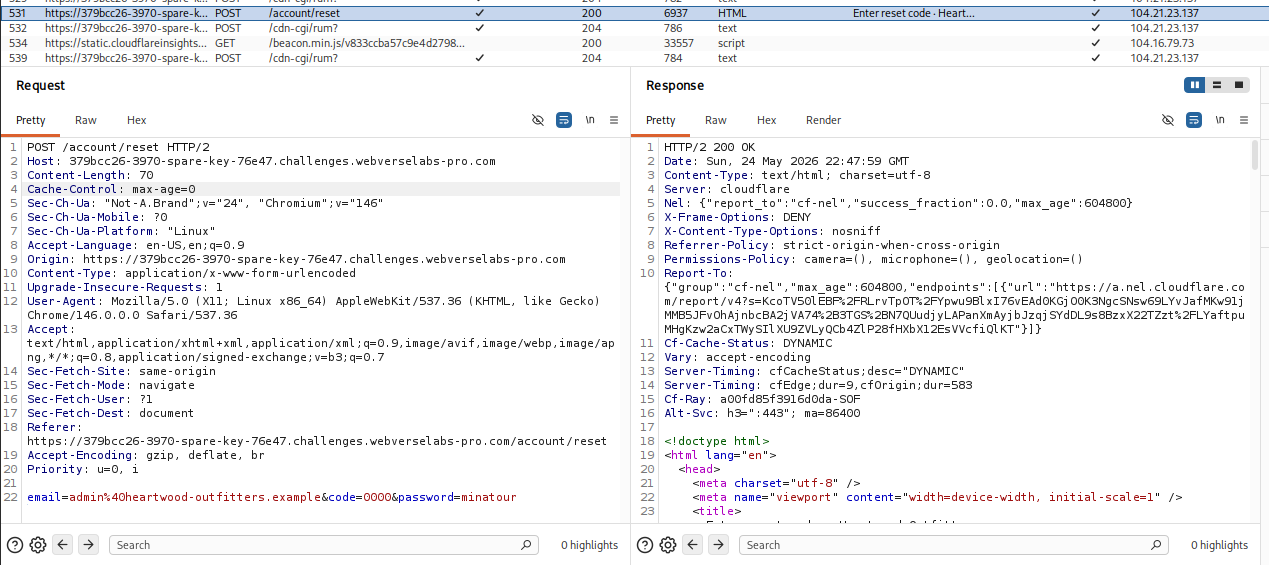Go to next search match in Response
This screenshot has height=565, width=1269.
coord(718,545)
